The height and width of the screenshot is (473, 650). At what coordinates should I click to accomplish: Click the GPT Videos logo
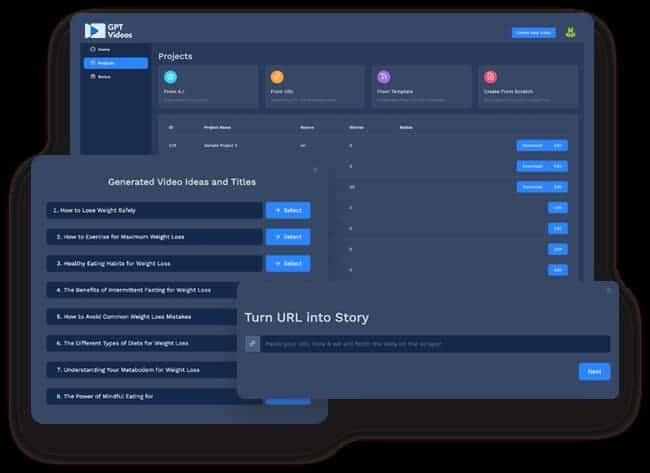109,31
